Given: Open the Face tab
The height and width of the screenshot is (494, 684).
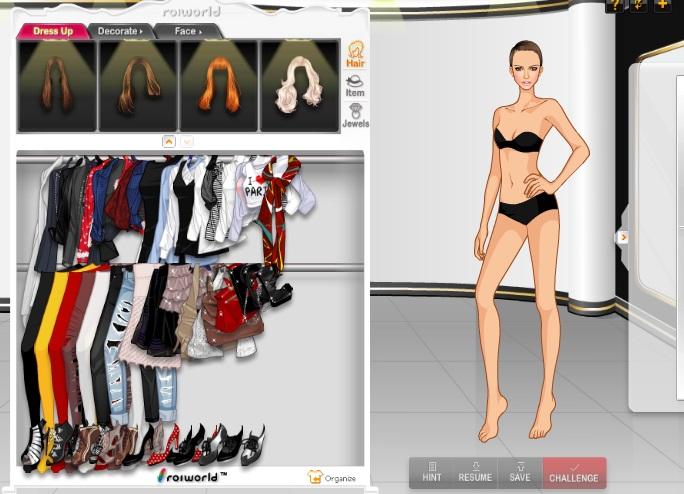Looking at the screenshot, I should [187, 32].
